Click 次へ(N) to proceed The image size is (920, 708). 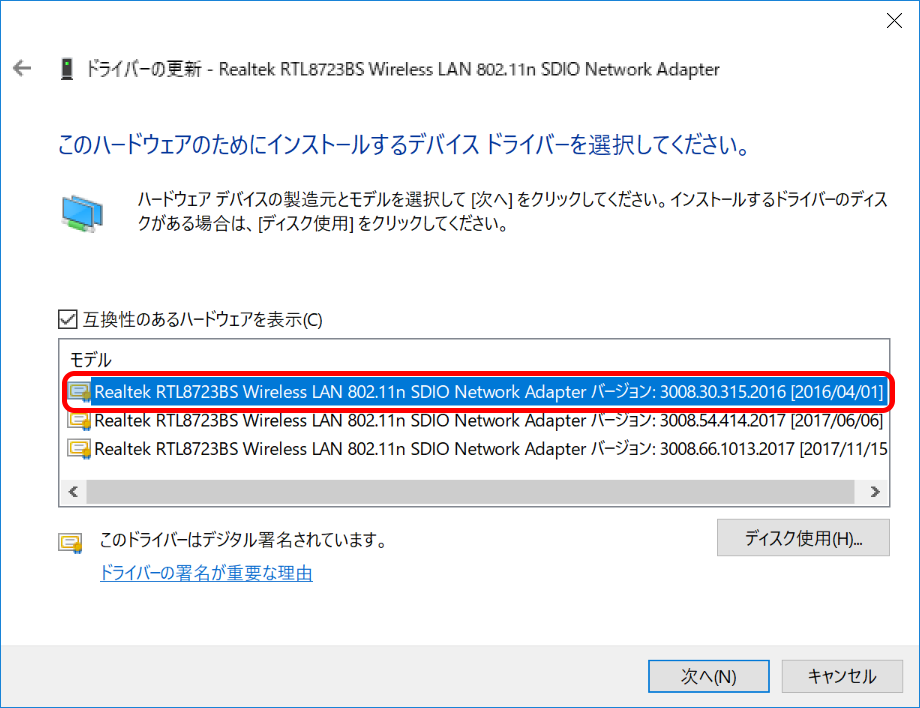[x=709, y=676]
